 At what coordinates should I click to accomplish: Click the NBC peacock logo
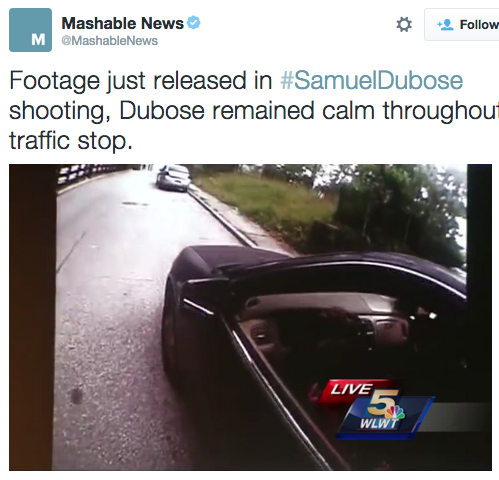(x=396, y=413)
